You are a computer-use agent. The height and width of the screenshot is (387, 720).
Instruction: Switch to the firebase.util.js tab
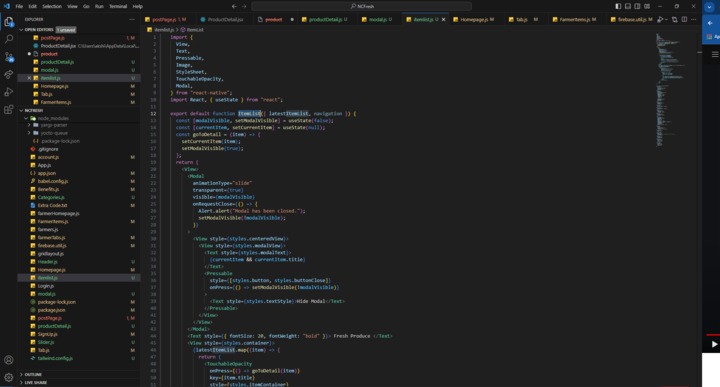(631, 20)
